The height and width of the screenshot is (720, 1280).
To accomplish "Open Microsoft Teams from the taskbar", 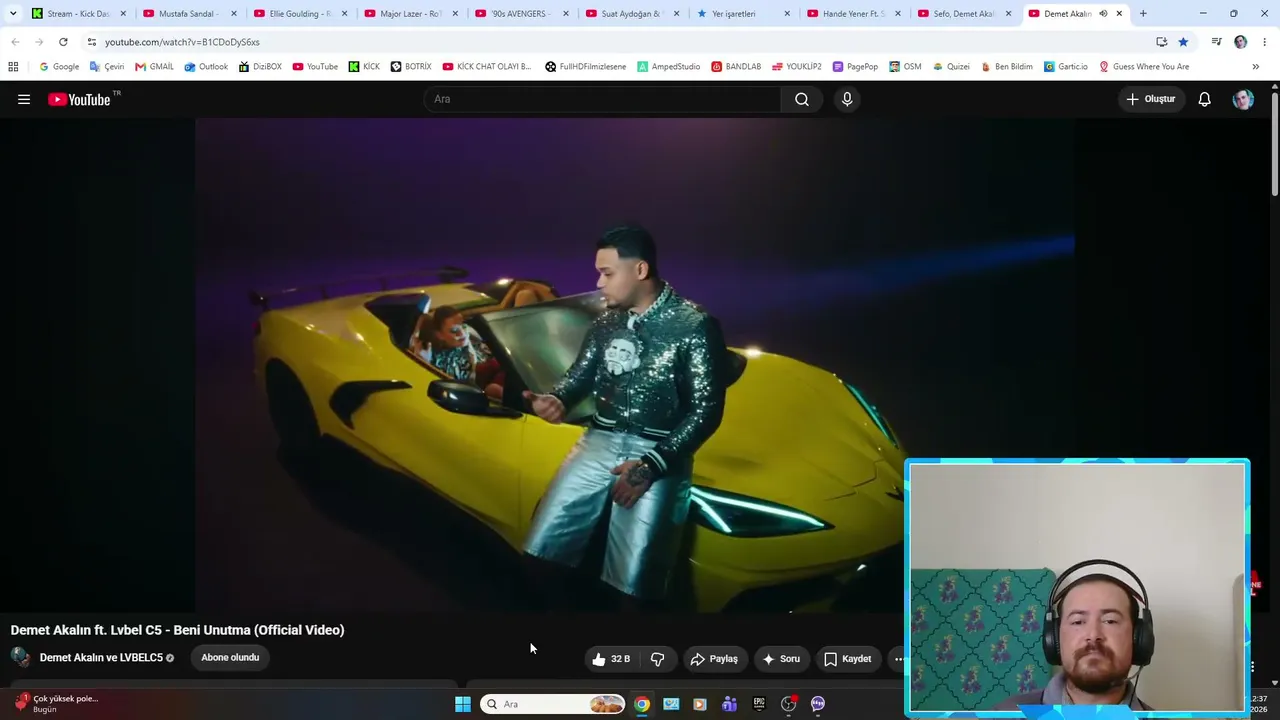I will [729, 704].
